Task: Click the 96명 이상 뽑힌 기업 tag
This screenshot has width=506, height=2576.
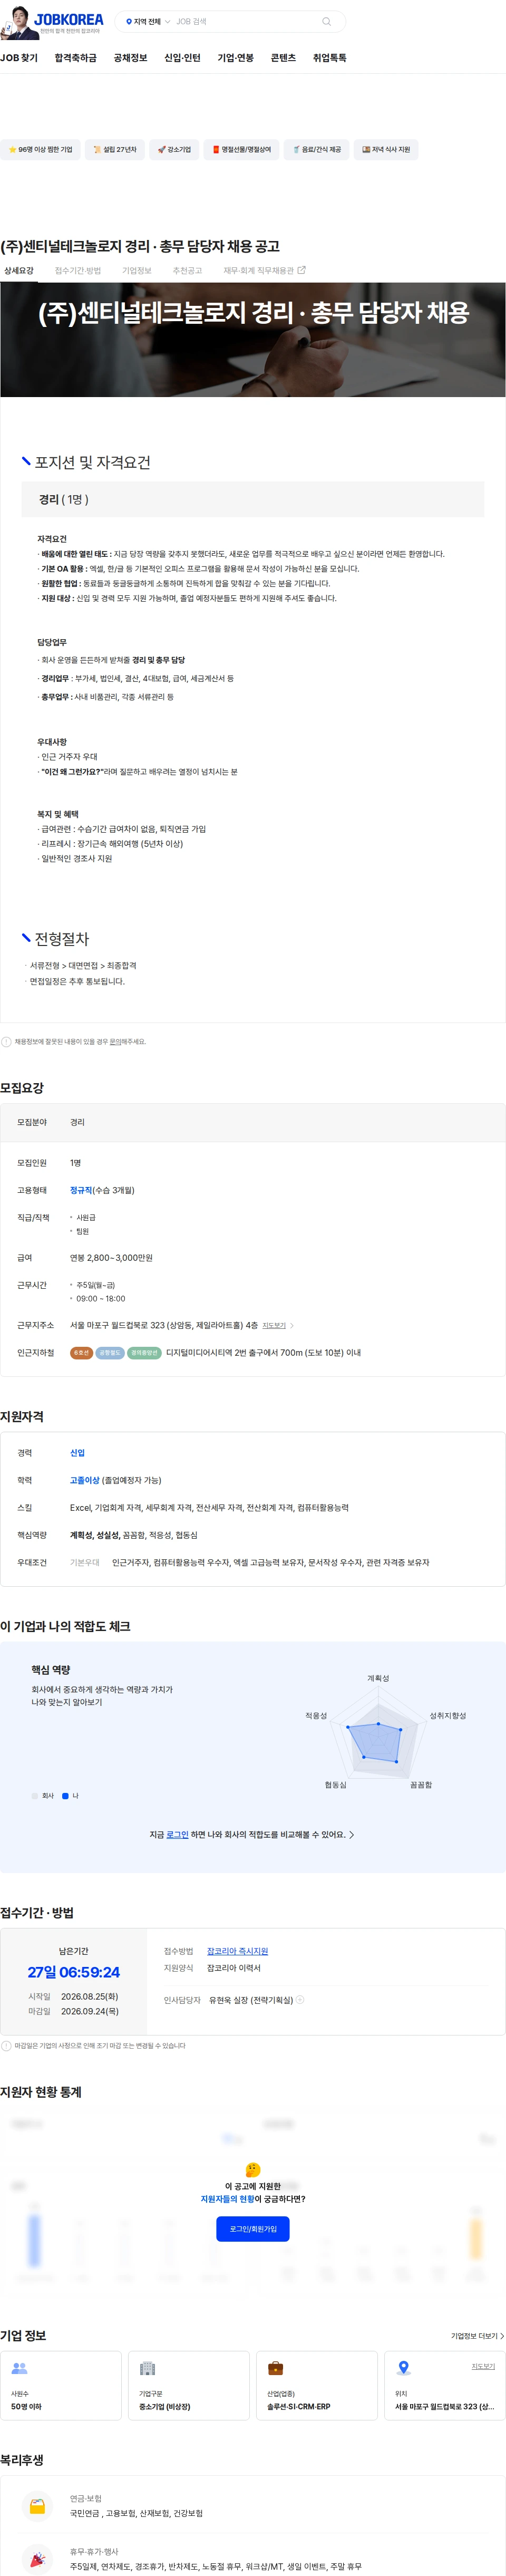Action: pos(40,150)
